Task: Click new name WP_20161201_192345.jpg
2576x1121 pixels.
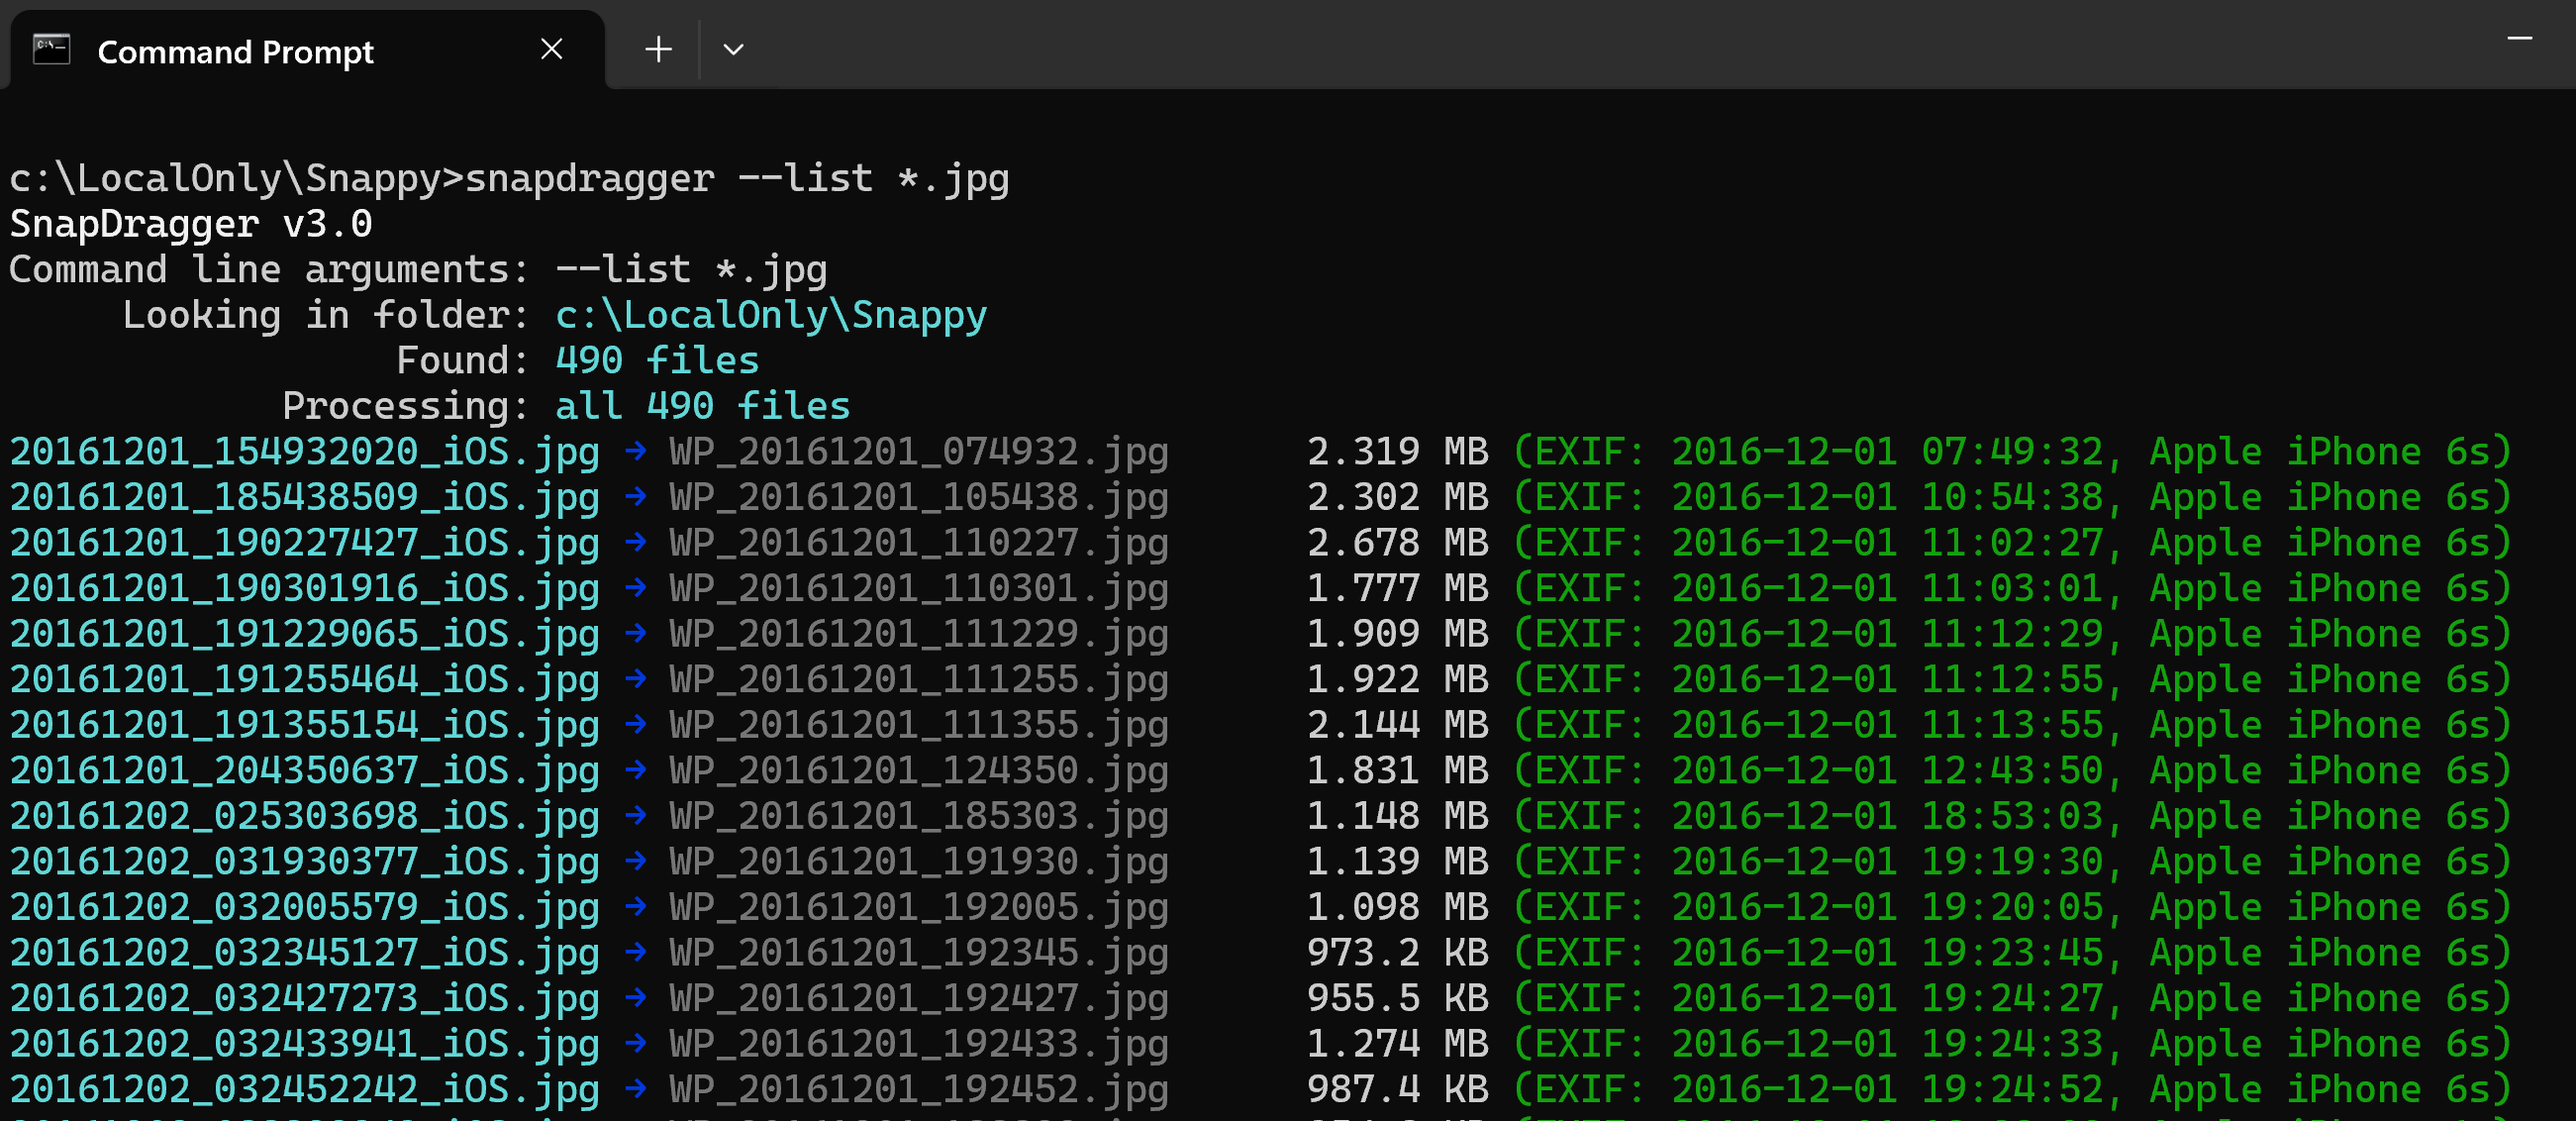Action: click(x=919, y=953)
